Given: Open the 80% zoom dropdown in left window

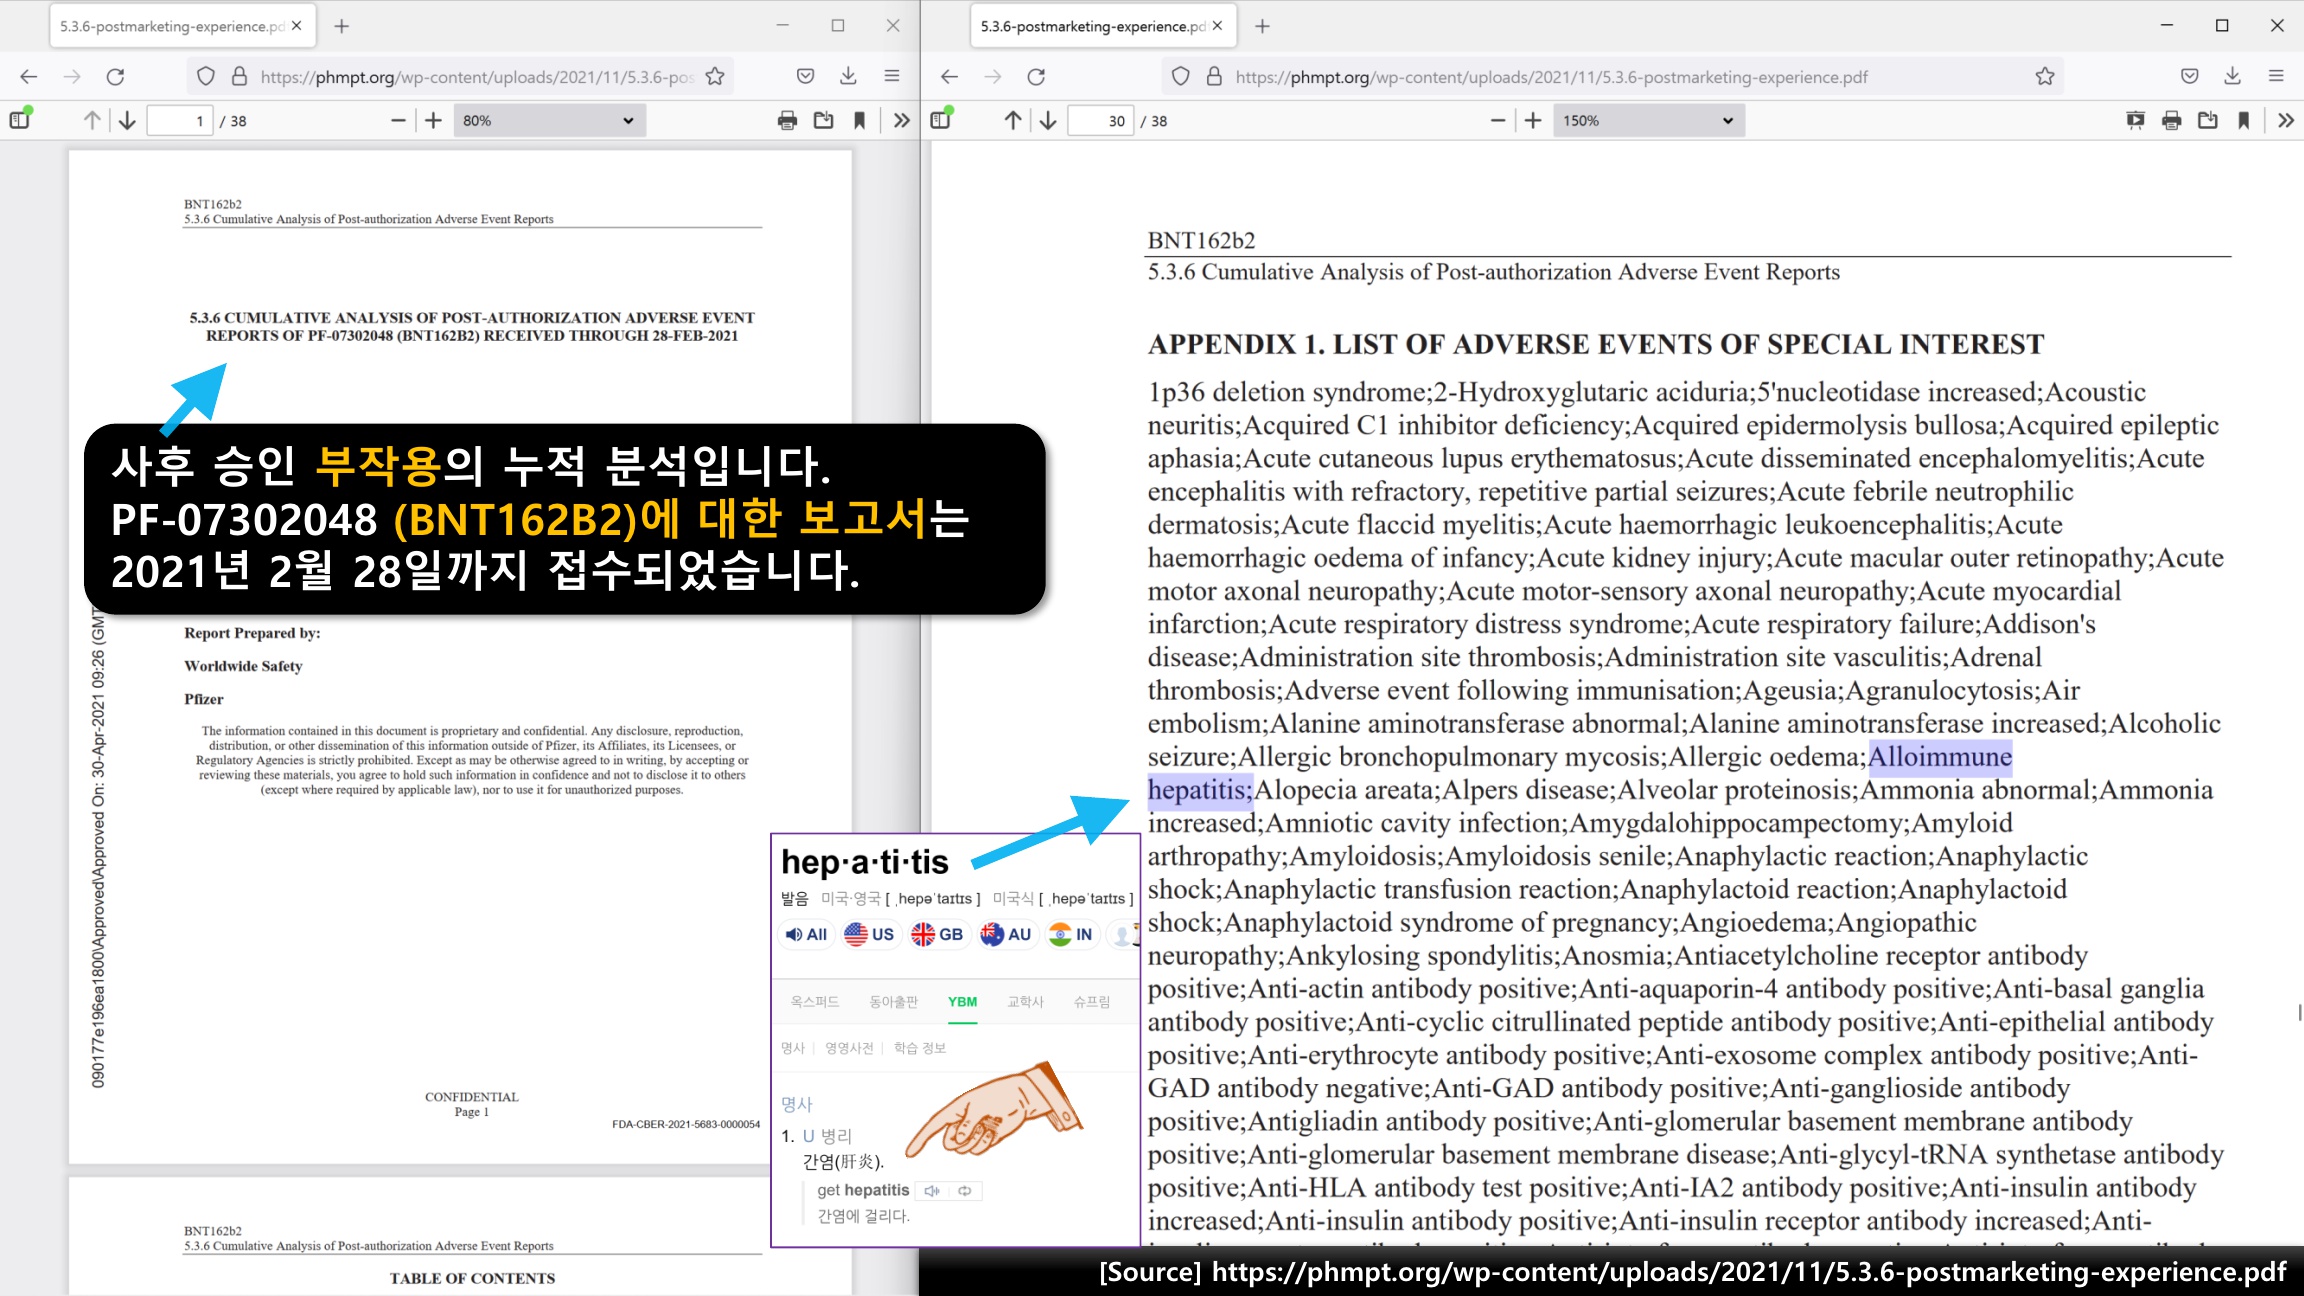Looking at the screenshot, I should tap(549, 120).
